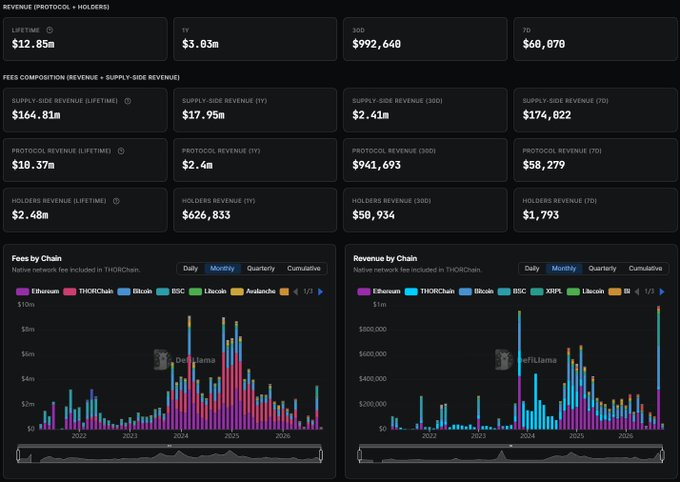The height and width of the screenshot is (482, 680).
Task: Go to next legend page in Revenue by Chain
Action: (662, 292)
